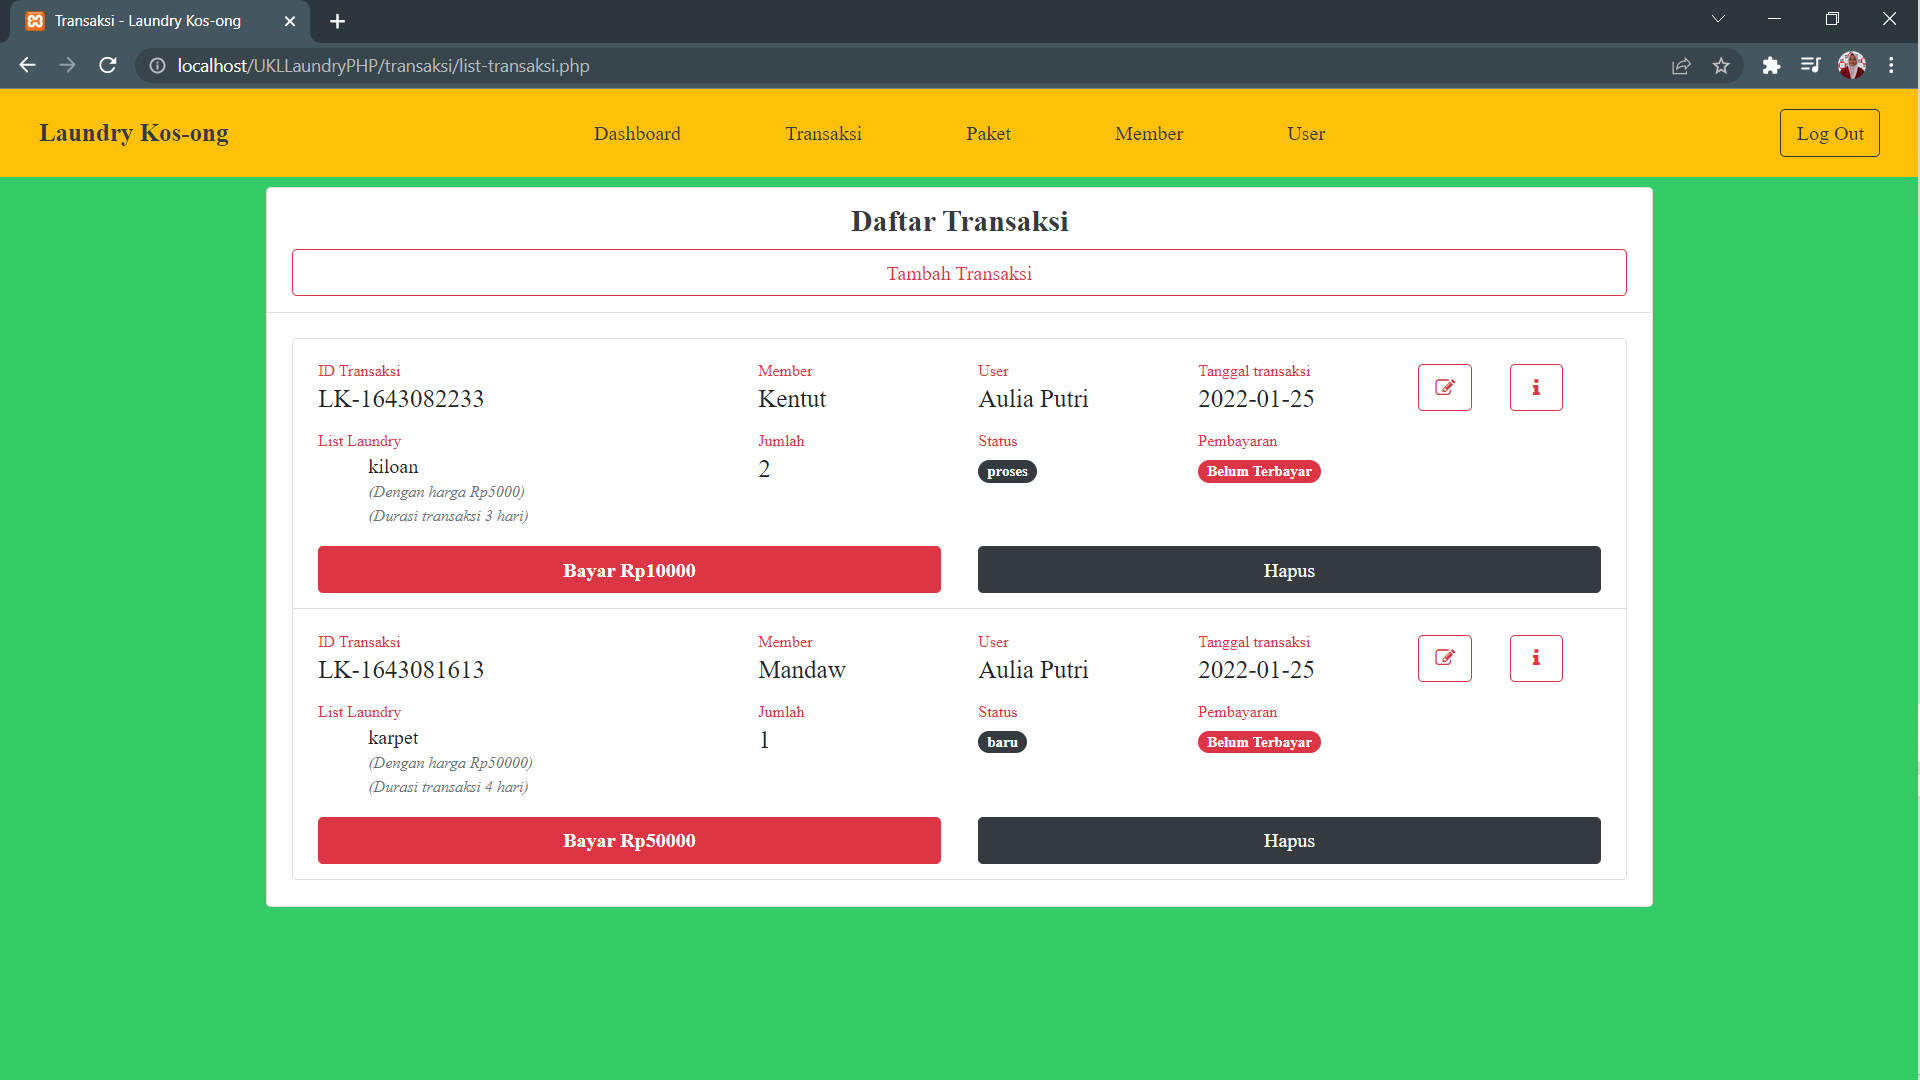Image resolution: width=1920 pixels, height=1080 pixels.
Task: Pay with Bayar Rp10000 button
Action: (x=629, y=570)
